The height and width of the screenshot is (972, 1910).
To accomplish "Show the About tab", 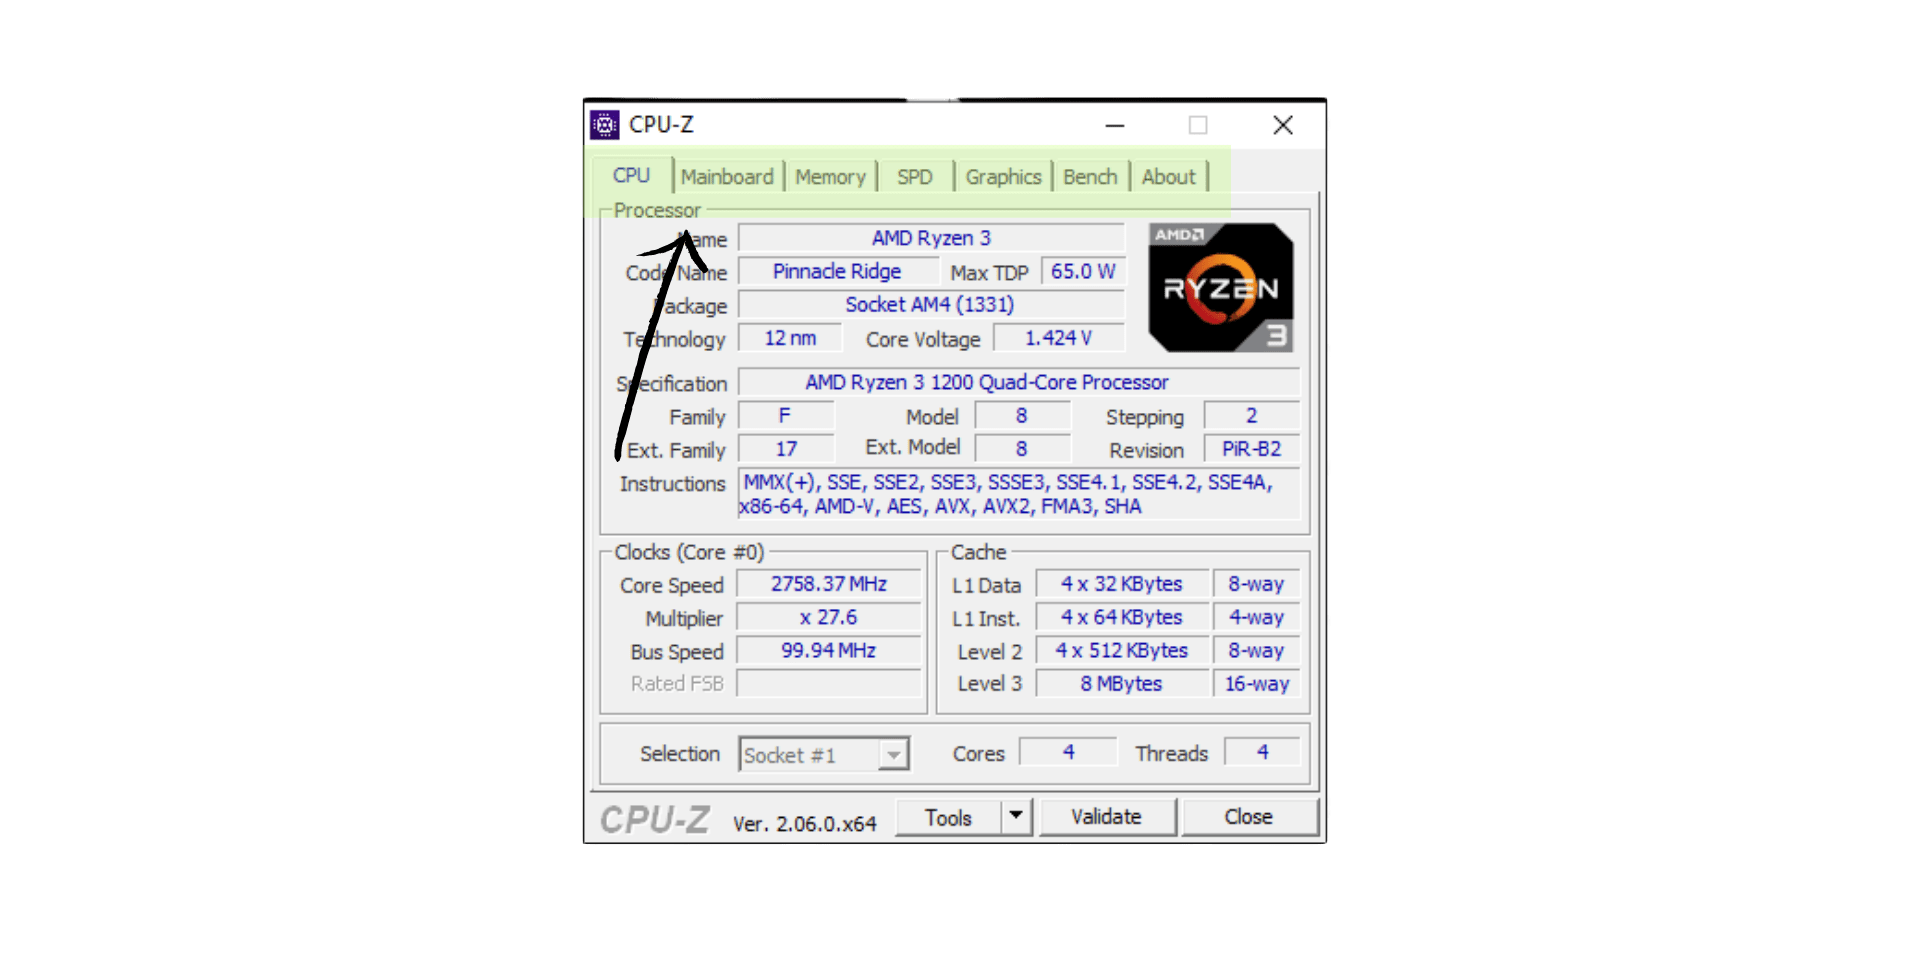I will tap(1168, 177).
